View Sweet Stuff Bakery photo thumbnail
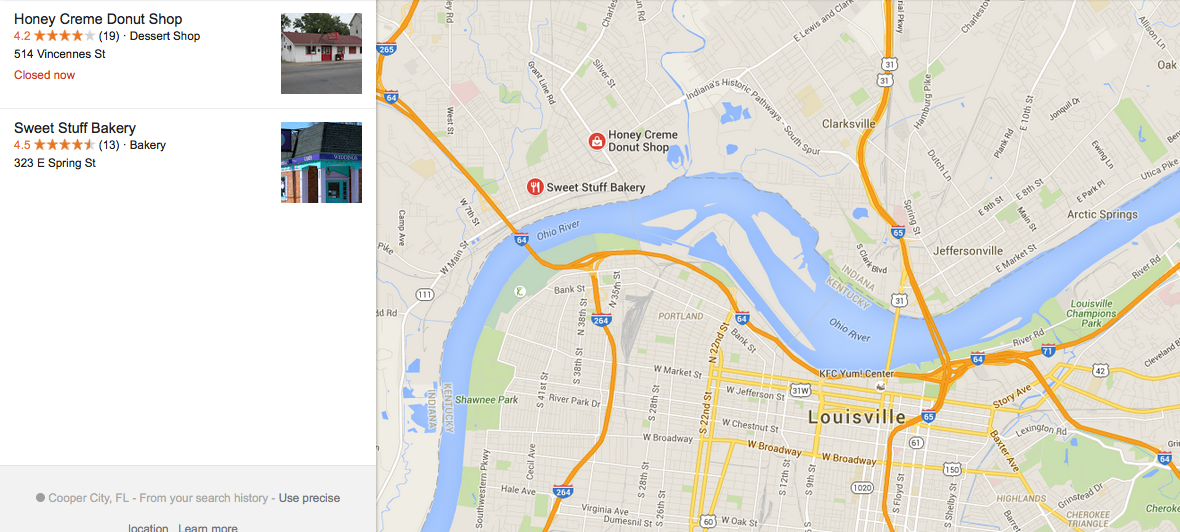Viewport: 1180px width, 532px height. tap(321, 163)
